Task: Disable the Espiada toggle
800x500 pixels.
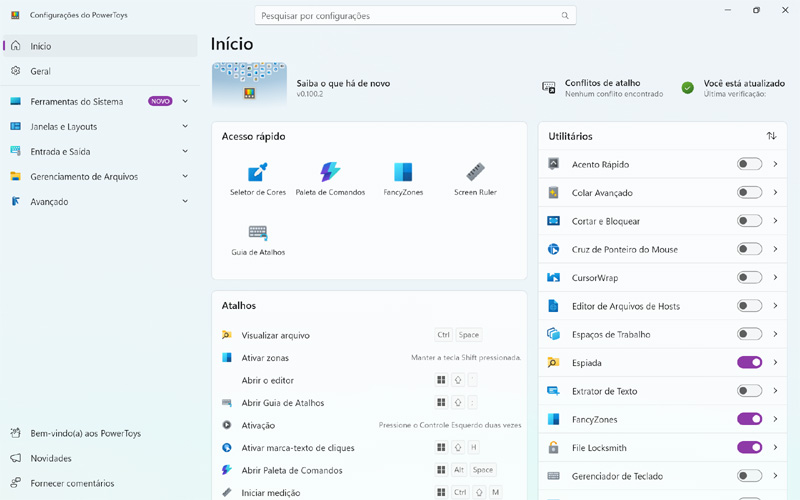Action: 749,362
